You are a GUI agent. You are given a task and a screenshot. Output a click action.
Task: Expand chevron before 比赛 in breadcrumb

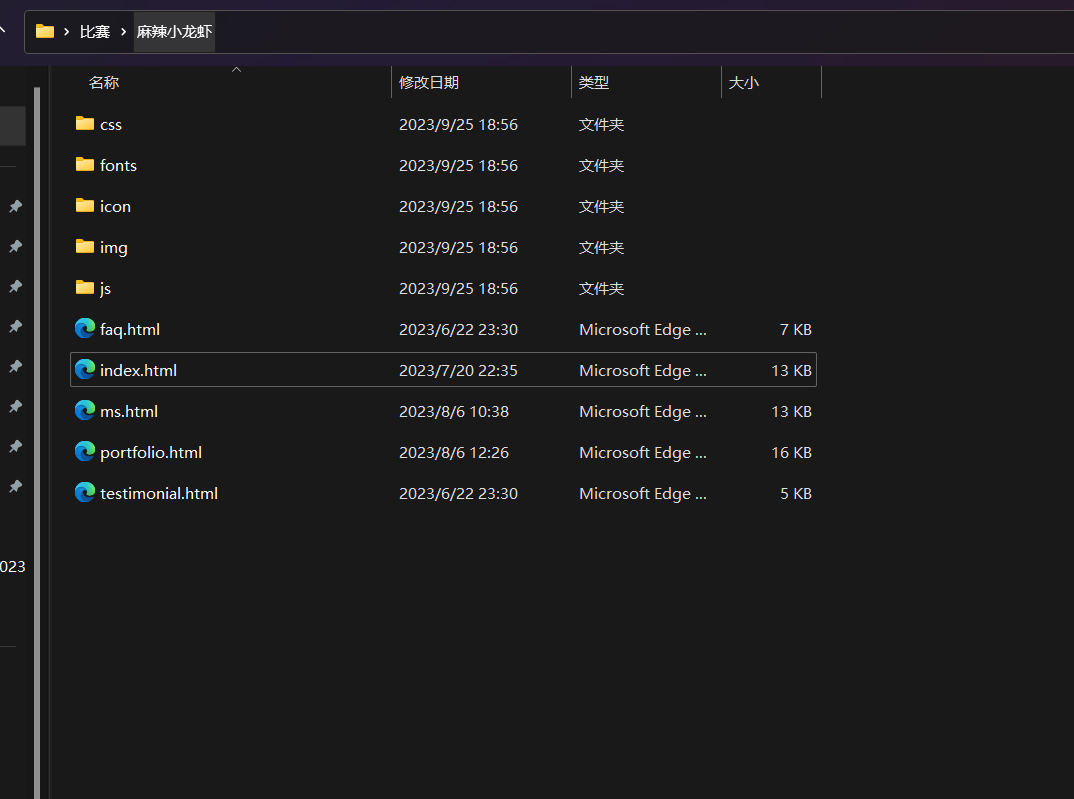(66, 32)
